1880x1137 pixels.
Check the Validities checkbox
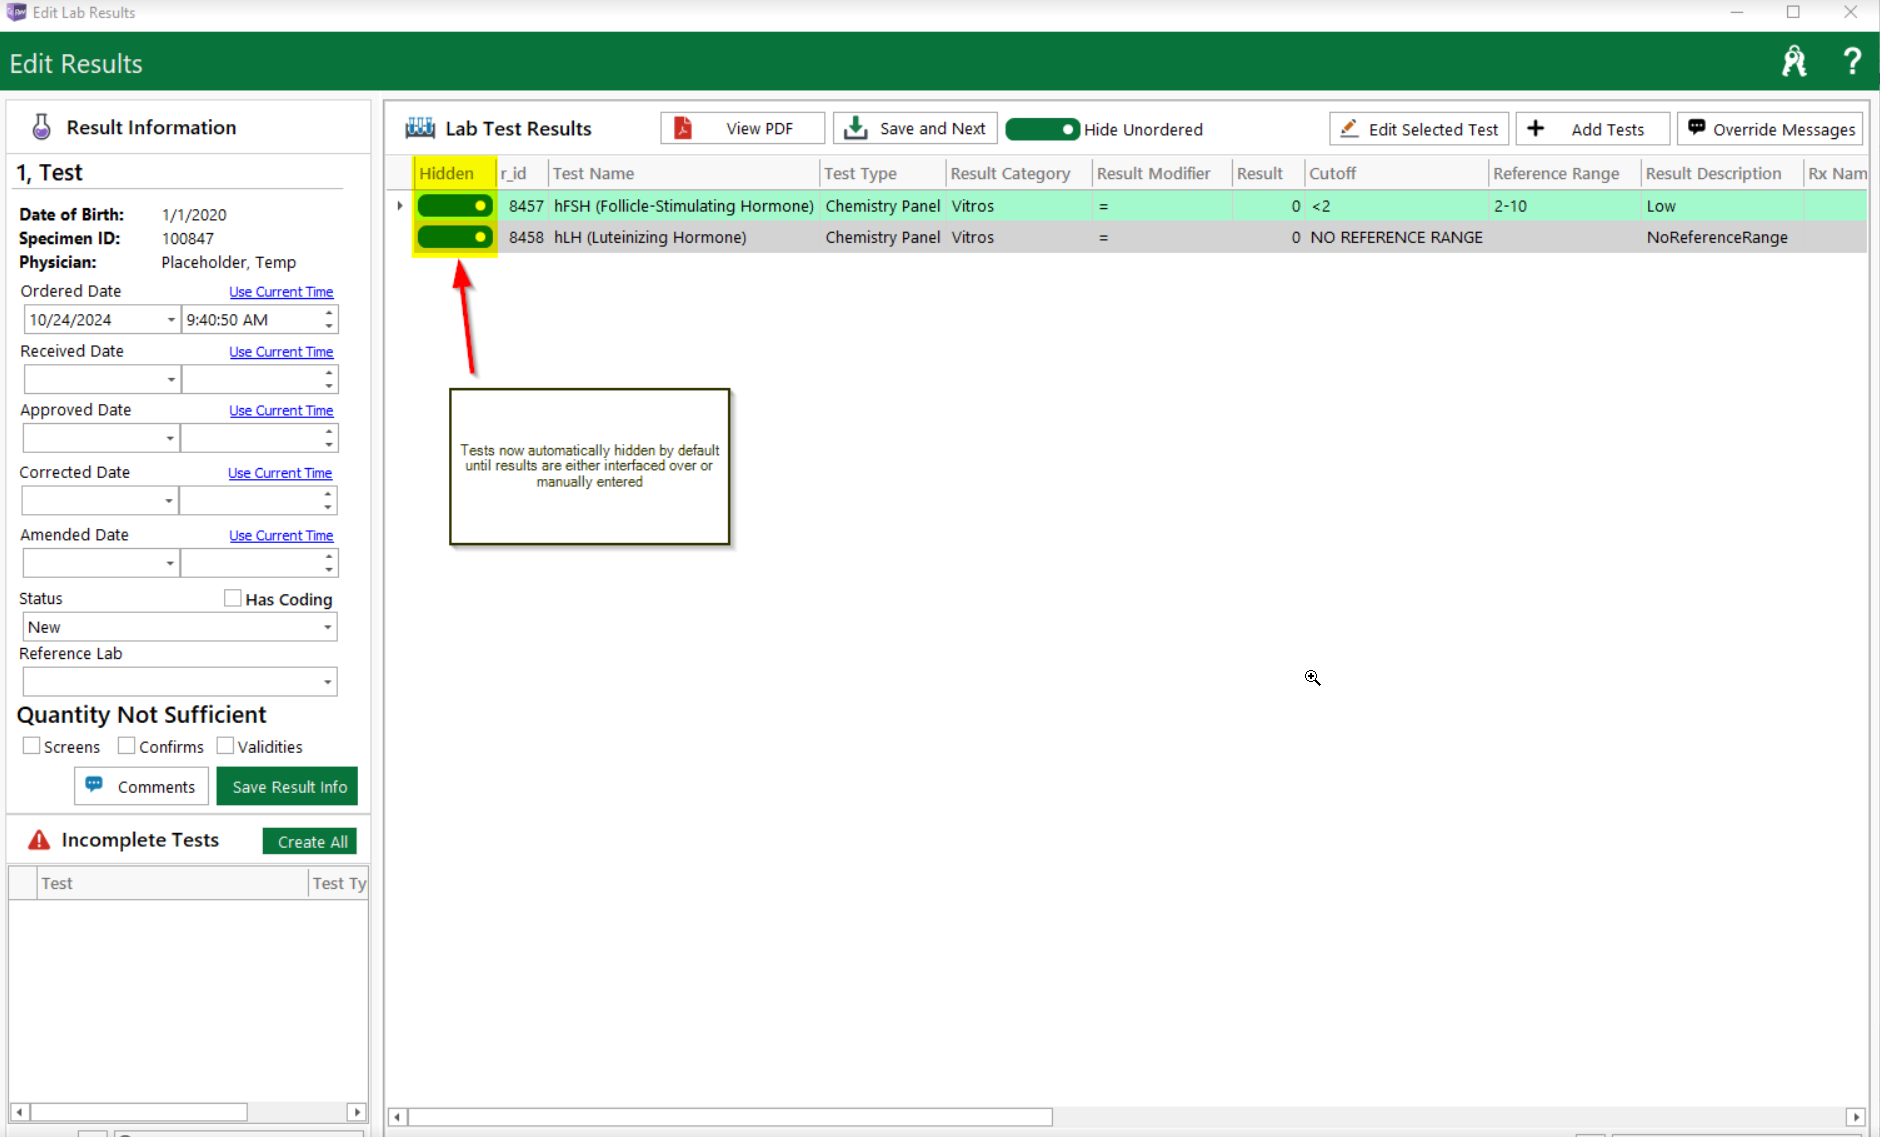coord(226,746)
